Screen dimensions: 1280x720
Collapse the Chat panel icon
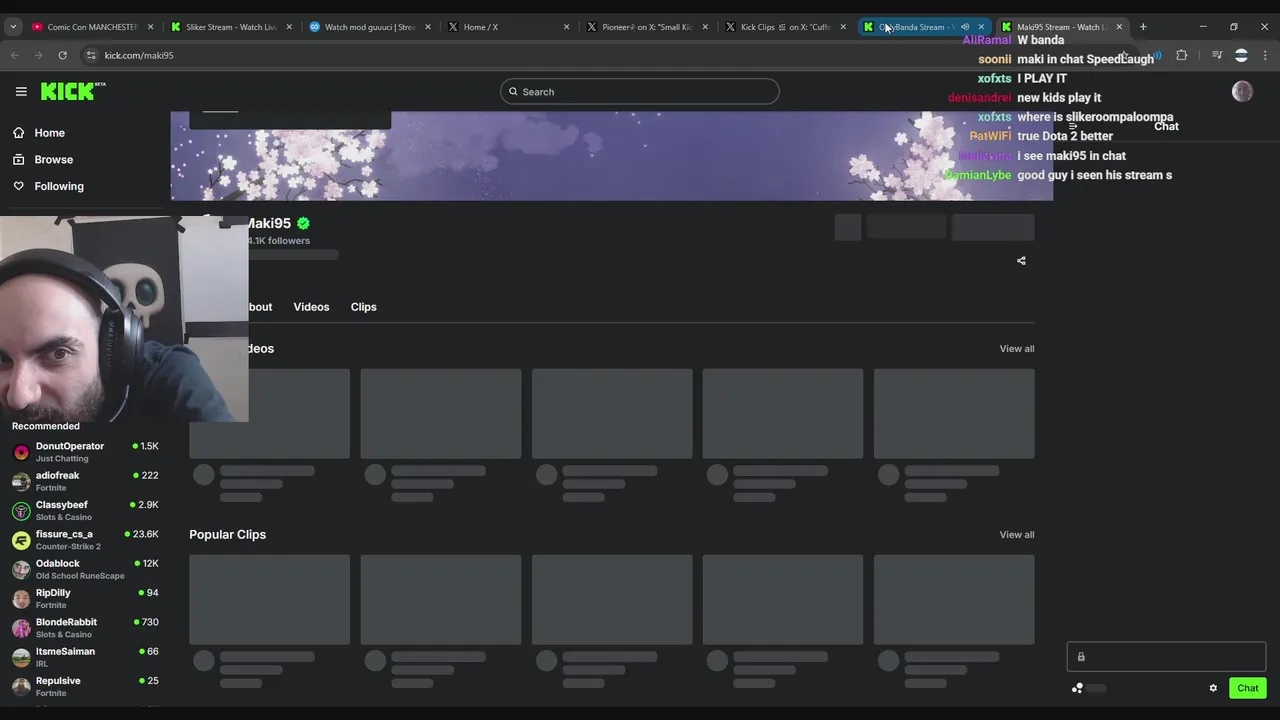[x=1073, y=127]
